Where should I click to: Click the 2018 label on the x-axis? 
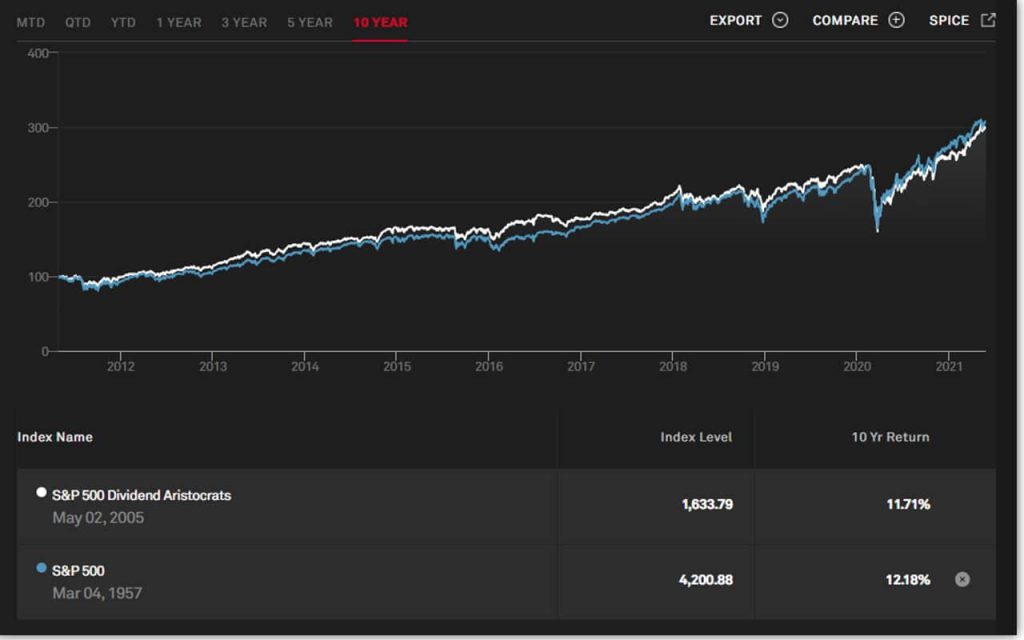pyautogui.click(x=673, y=366)
